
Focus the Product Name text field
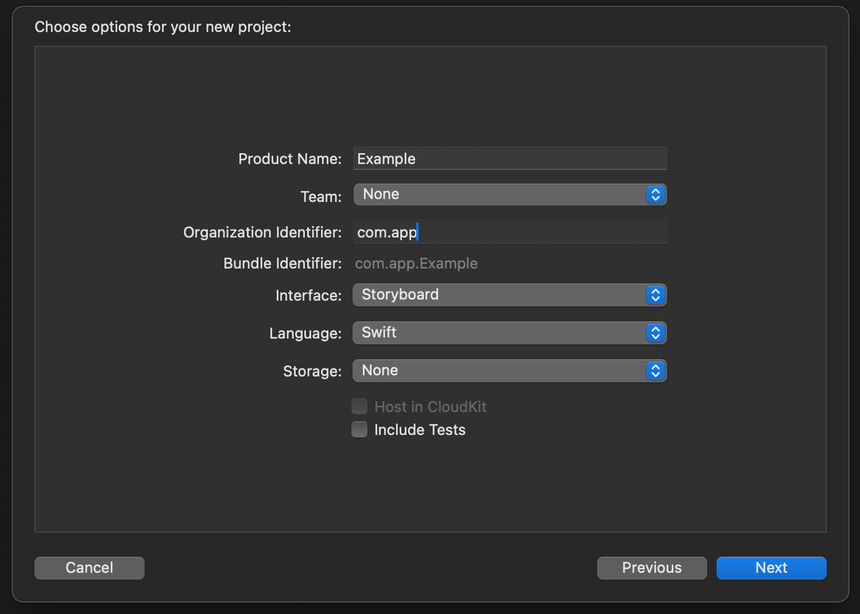pos(510,159)
